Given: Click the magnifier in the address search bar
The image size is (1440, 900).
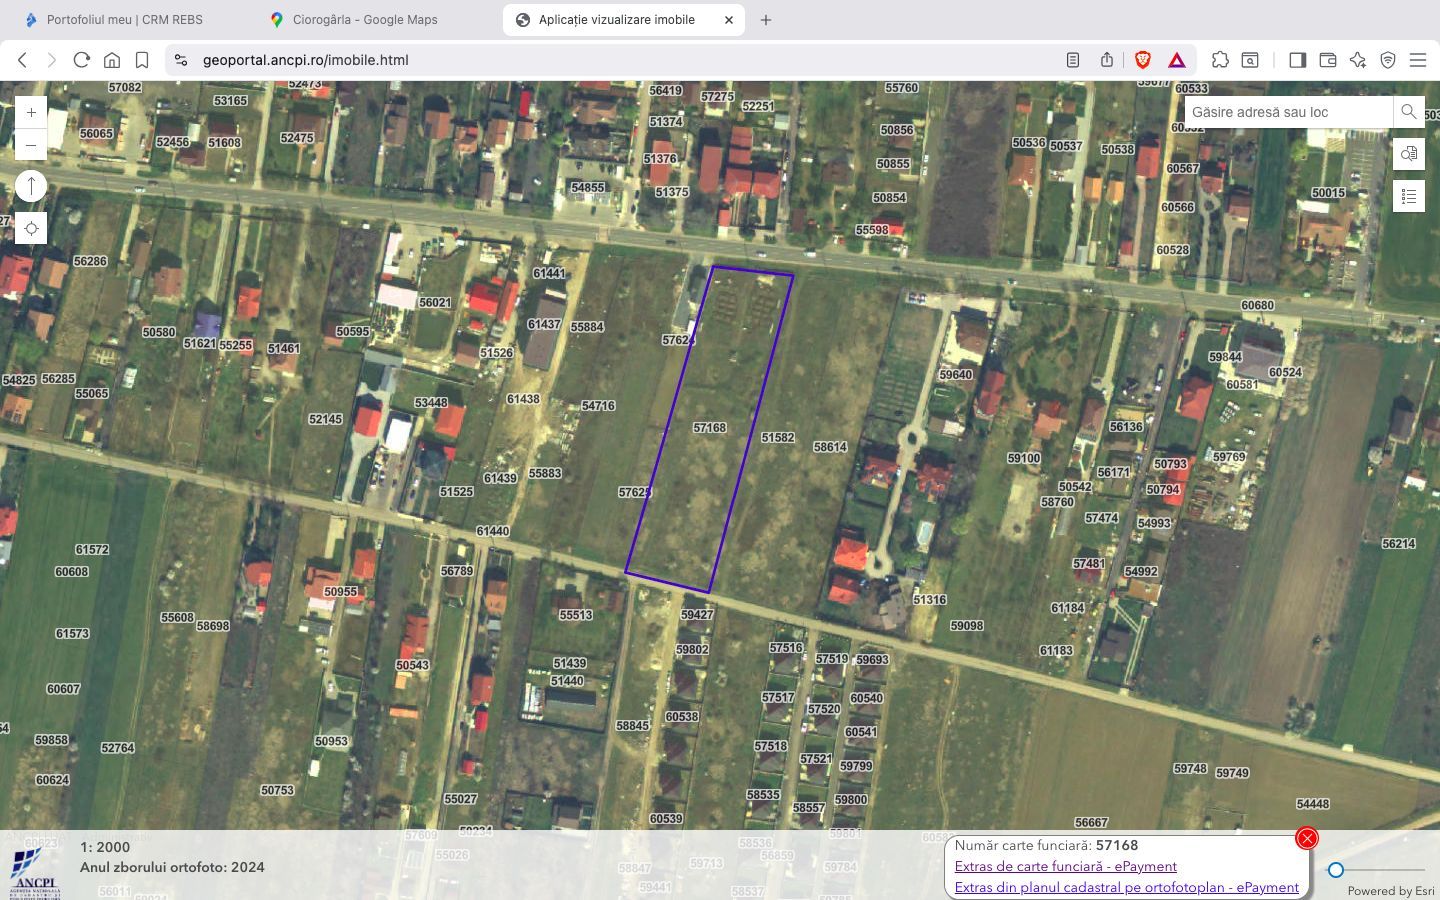Looking at the screenshot, I should pos(1408,112).
